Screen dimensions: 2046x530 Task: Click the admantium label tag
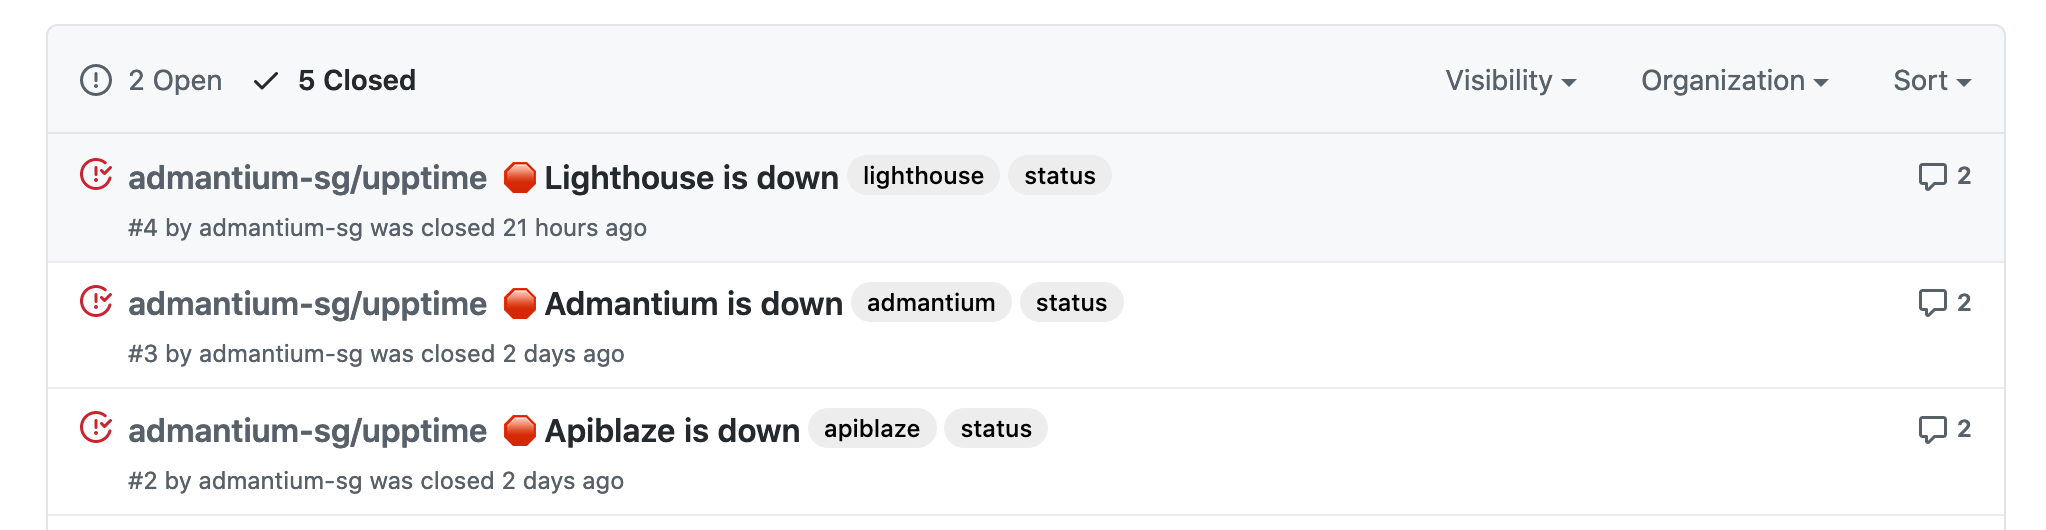pyautogui.click(x=931, y=303)
